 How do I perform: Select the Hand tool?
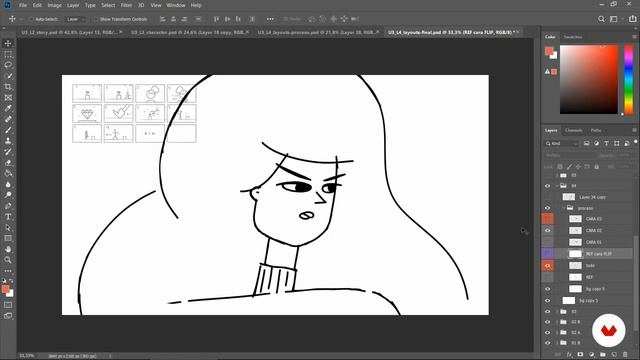click(8, 249)
